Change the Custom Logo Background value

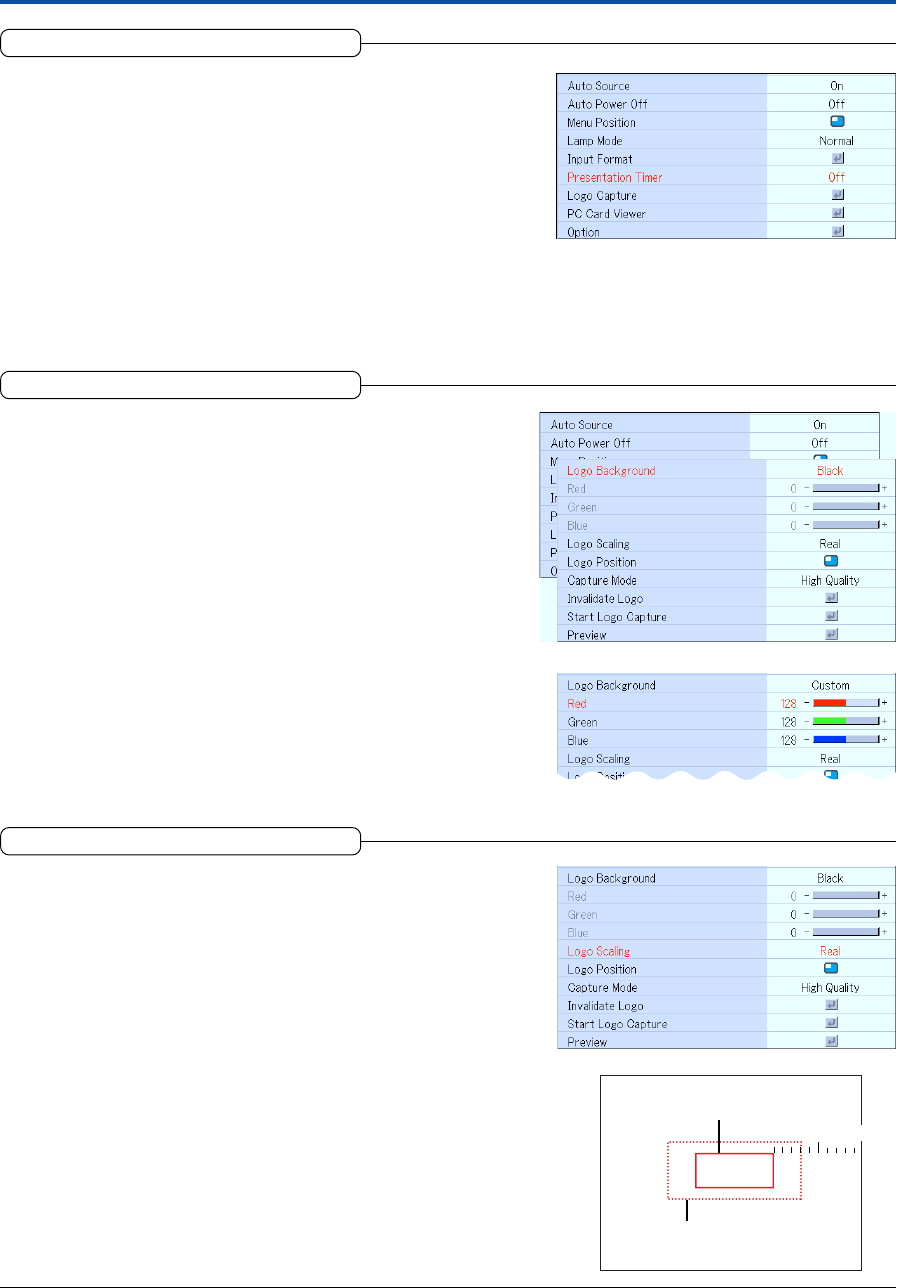[830, 685]
